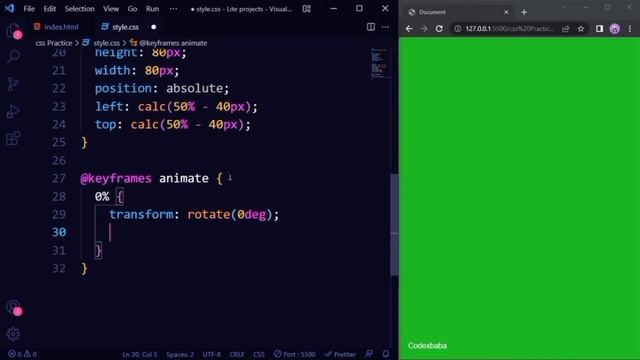Open the Manage gear icon
This screenshot has width=640, height=360.
coord(13,334)
